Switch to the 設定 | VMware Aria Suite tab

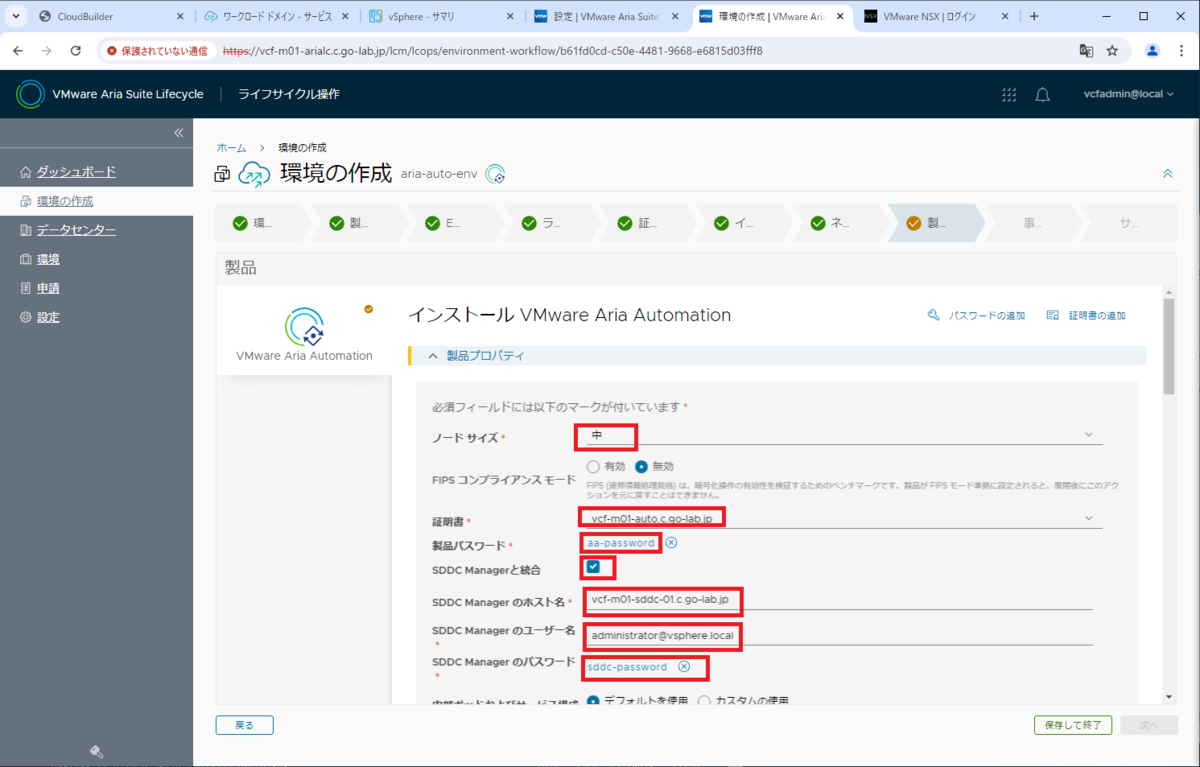[605, 16]
